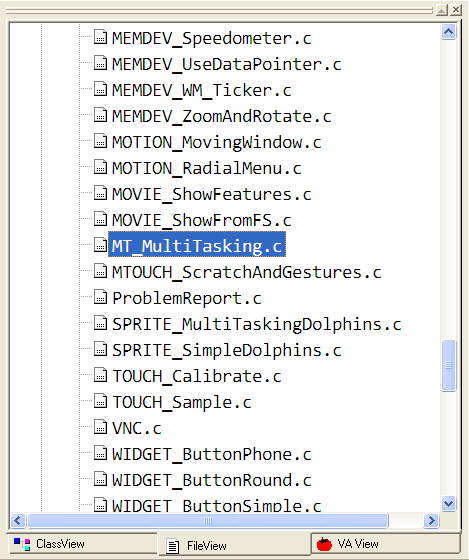Close the workspace panel with X button
The height and width of the screenshot is (560, 469).
point(456,10)
